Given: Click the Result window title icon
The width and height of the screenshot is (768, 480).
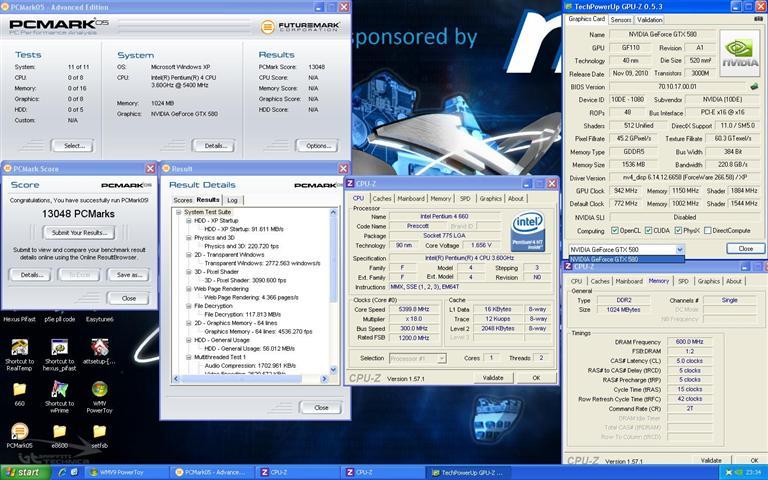Looking at the screenshot, I should tap(166, 168).
